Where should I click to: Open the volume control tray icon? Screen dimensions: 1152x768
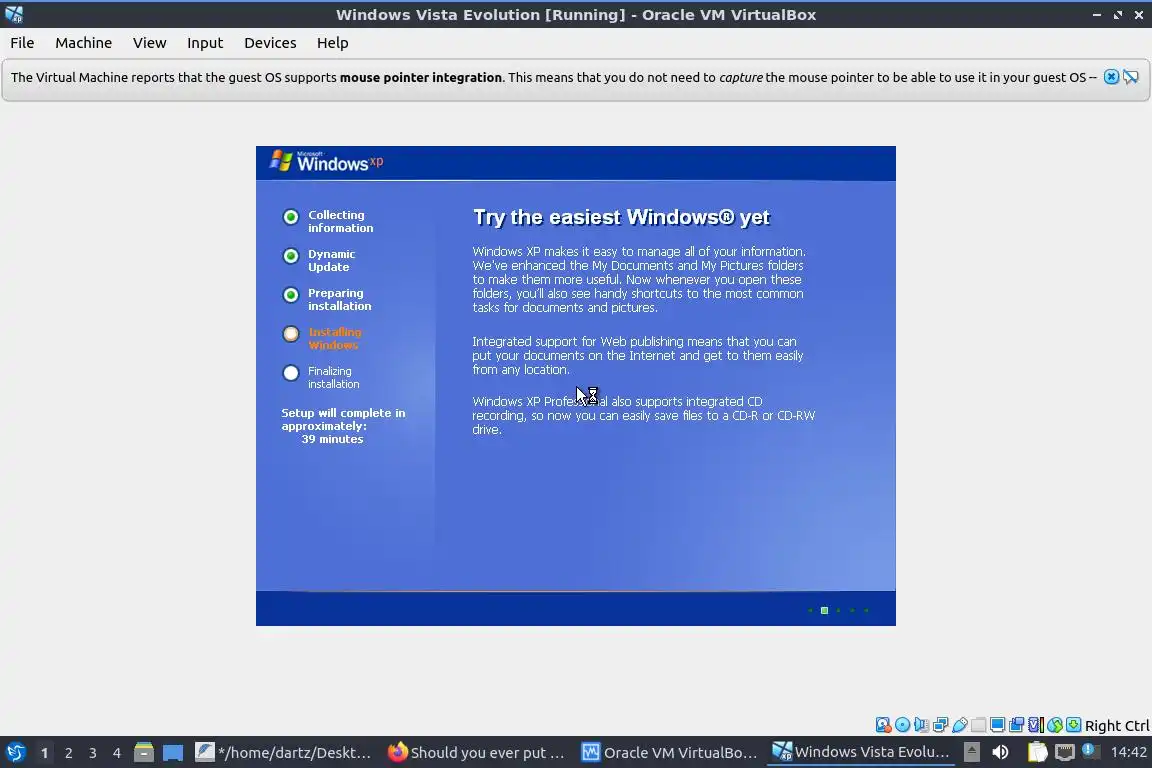[1000, 752]
